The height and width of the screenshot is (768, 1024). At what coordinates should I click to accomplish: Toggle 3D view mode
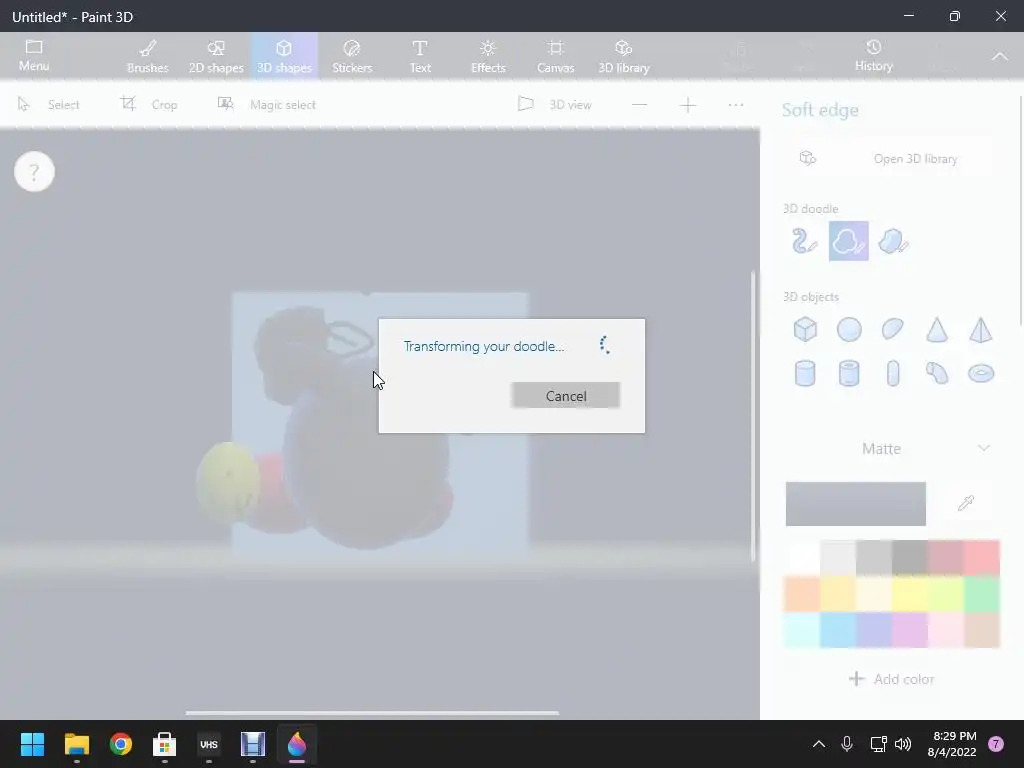[555, 104]
